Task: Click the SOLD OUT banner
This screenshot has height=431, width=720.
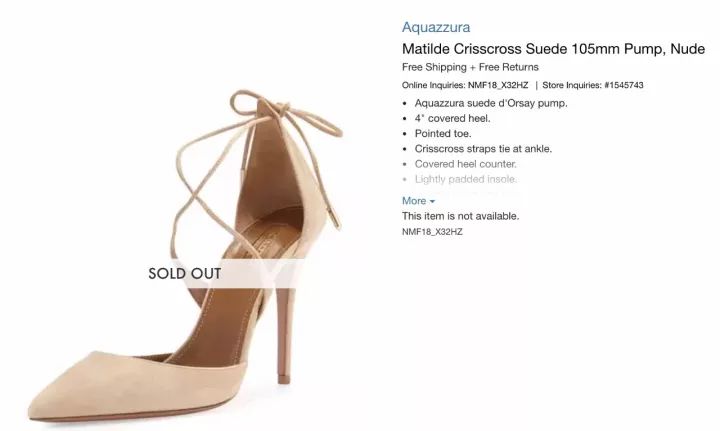Action: coord(185,273)
